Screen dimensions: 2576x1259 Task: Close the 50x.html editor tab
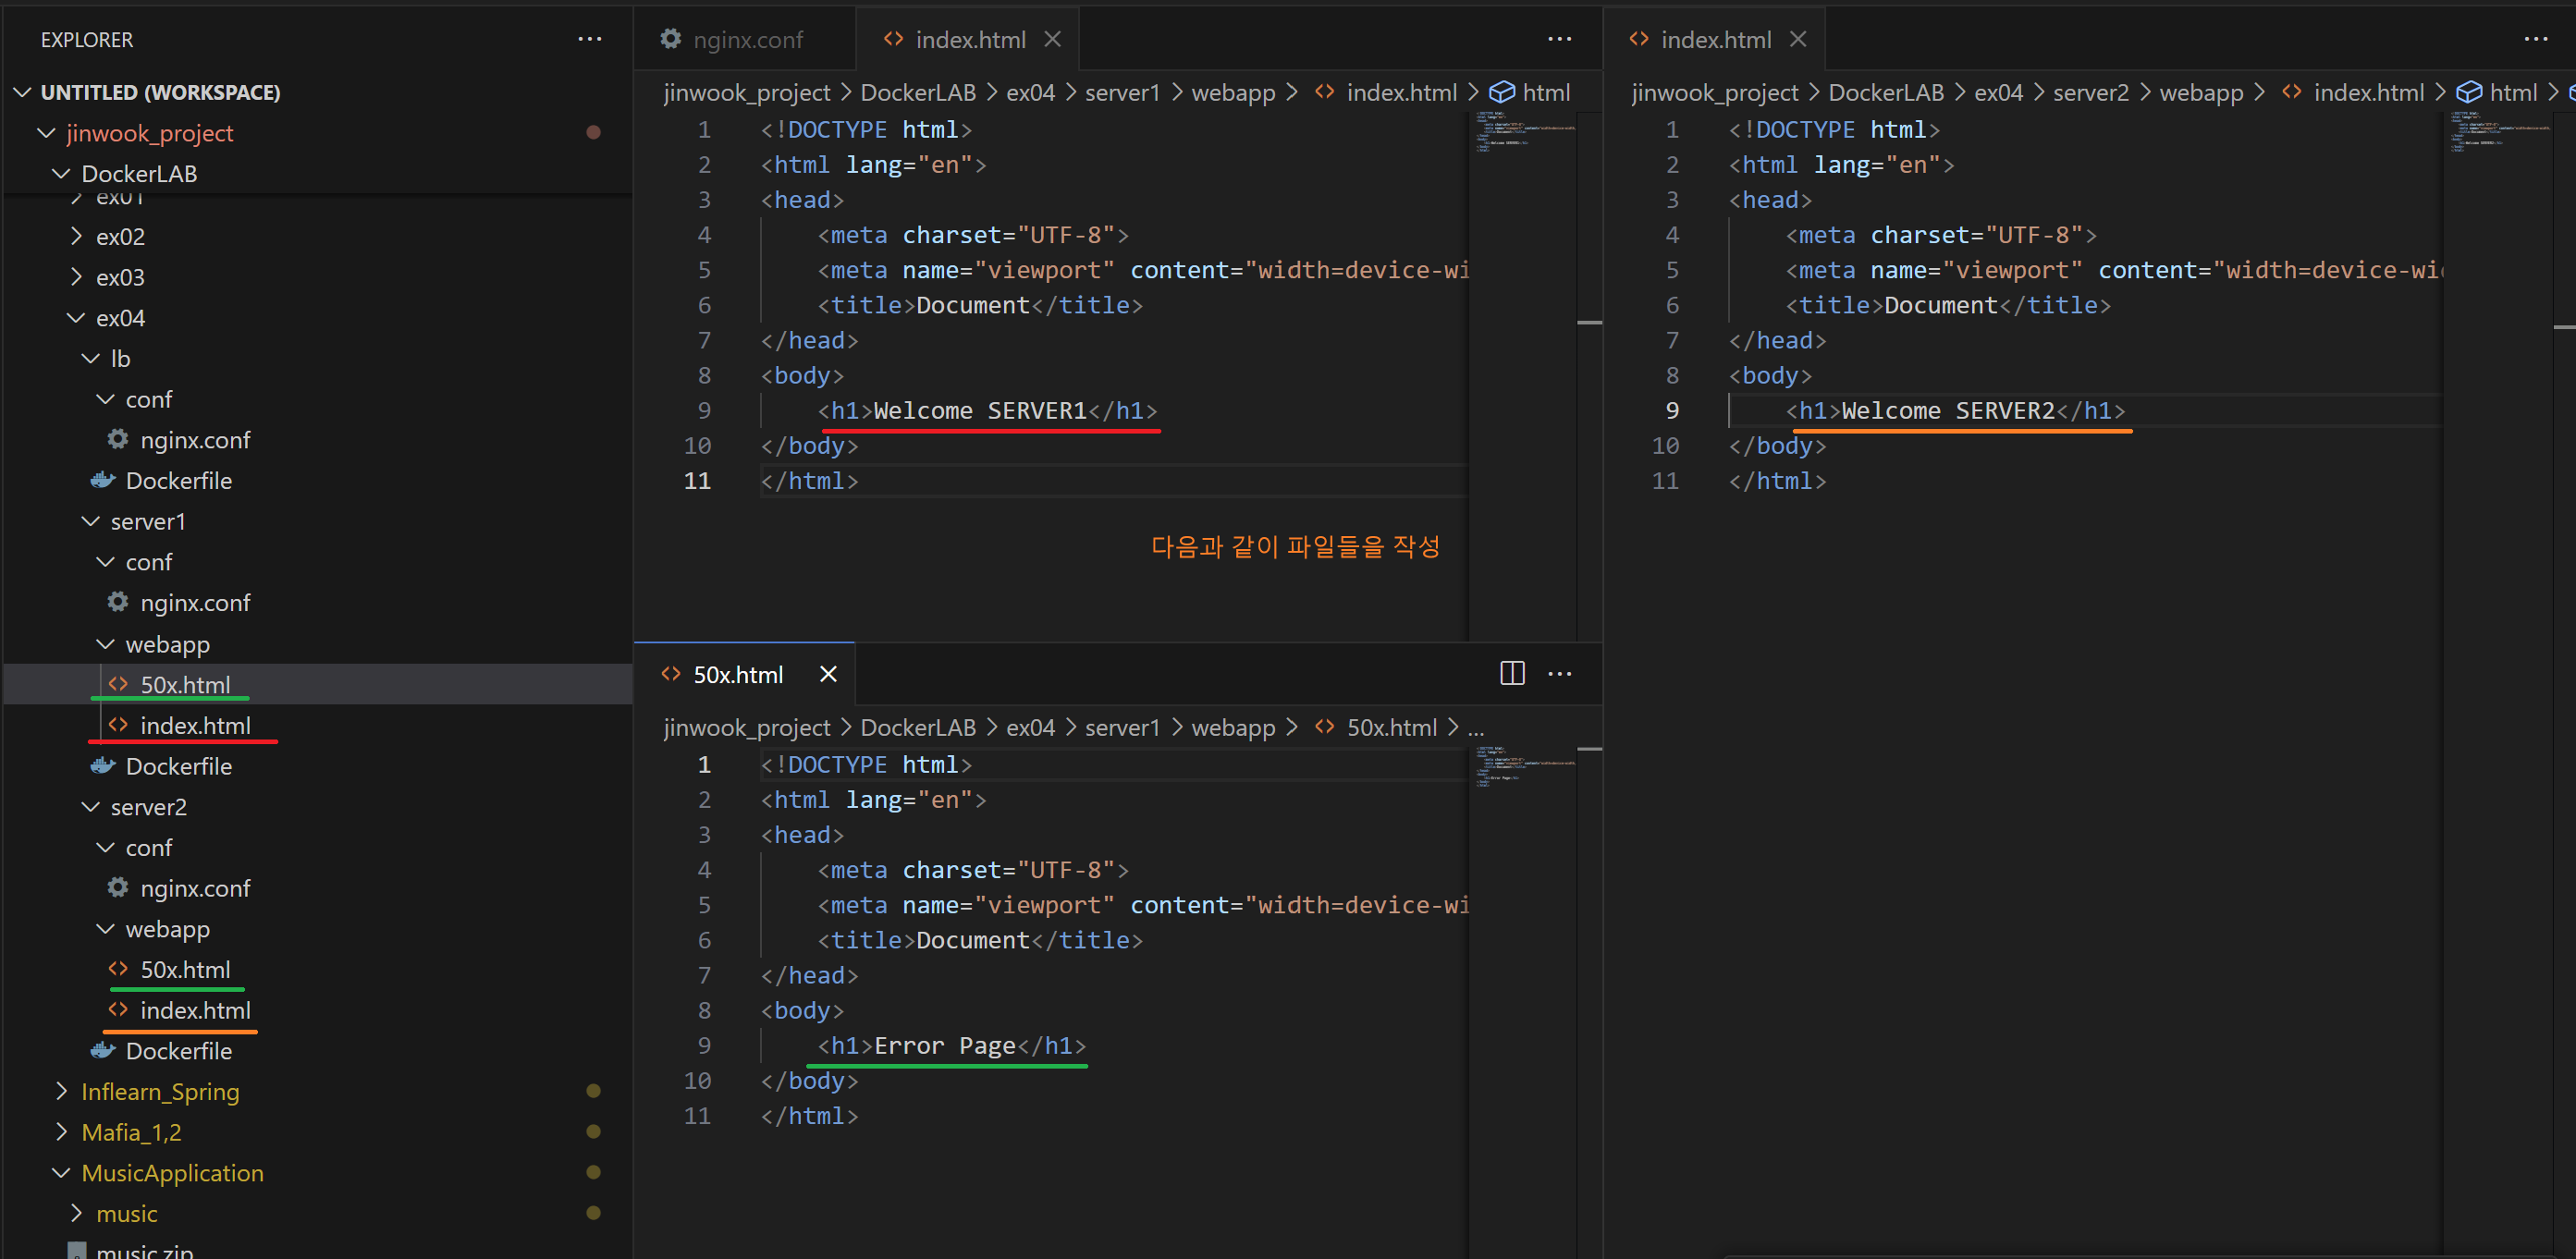828,674
